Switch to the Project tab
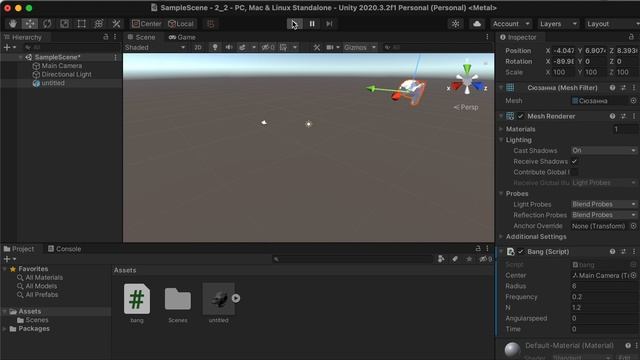Screen dimensions: 640x360 click(19, 249)
